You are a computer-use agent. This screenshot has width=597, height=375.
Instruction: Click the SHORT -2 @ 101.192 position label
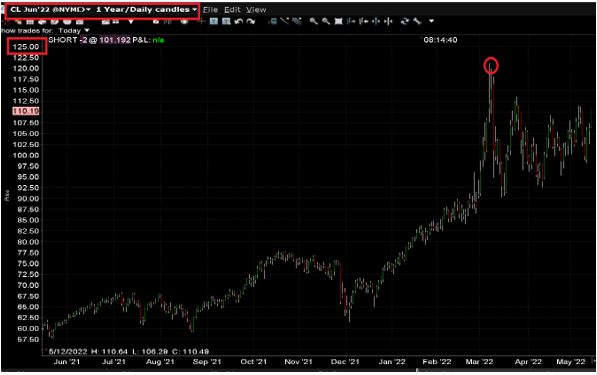tap(89, 40)
